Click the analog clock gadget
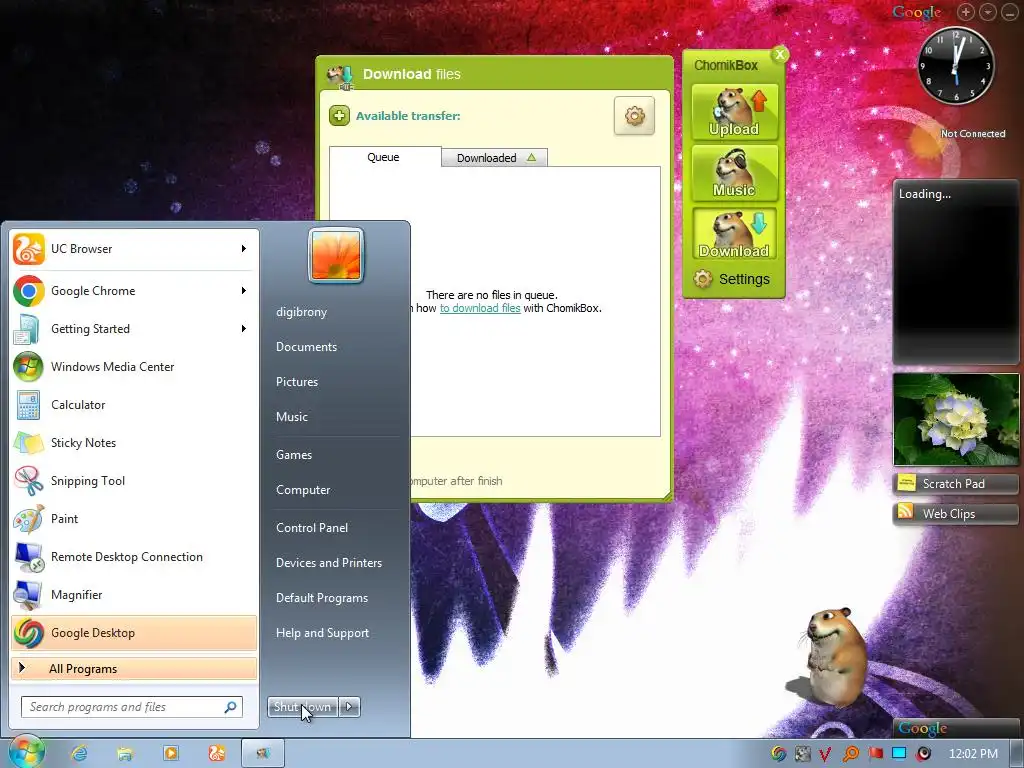Viewport: 1024px width, 768px height. (956, 65)
